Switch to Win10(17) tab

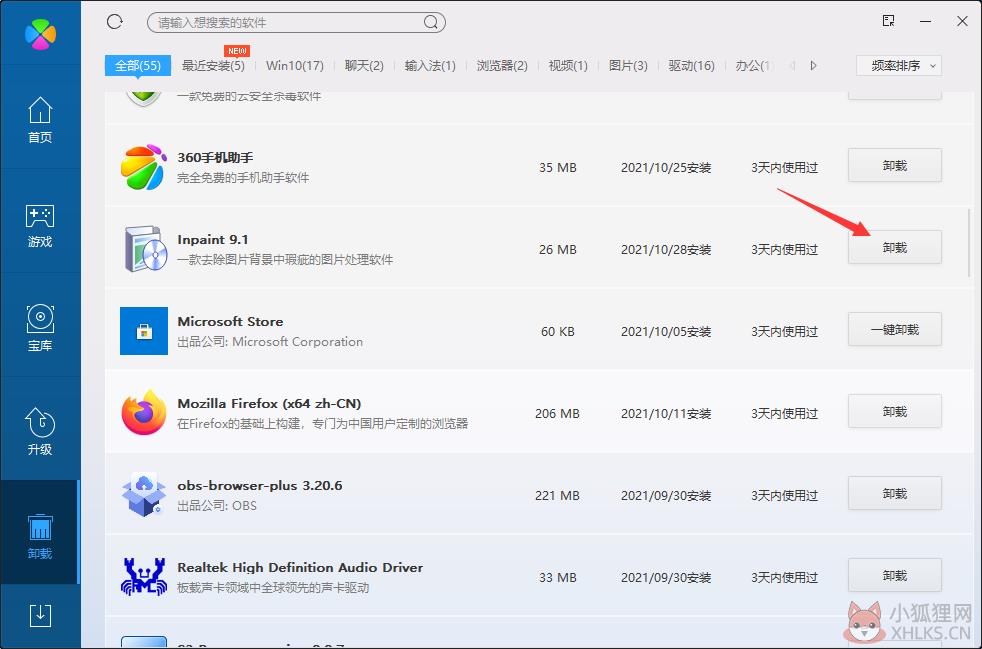(x=294, y=65)
